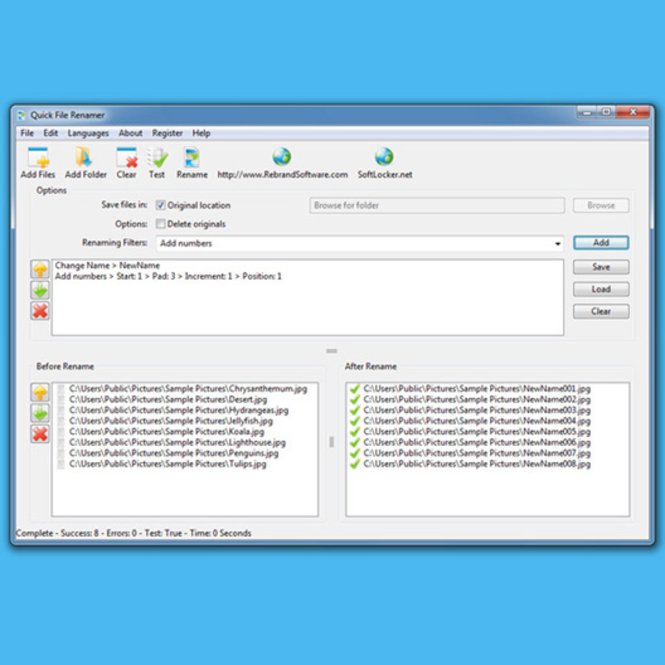
Task: Click the Add Files toolbar icon
Action: pyautogui.click(x=38, y=162)
